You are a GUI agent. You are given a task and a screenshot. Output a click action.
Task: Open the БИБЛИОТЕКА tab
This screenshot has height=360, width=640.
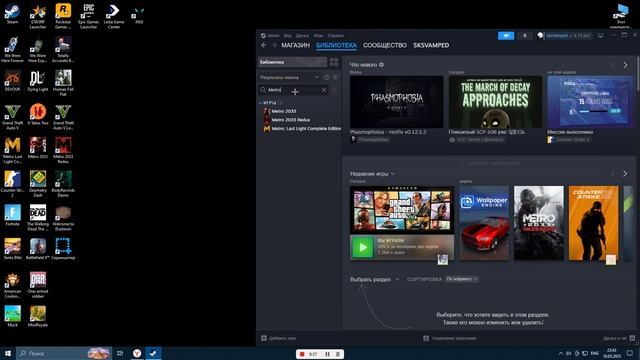coord(336,45)
